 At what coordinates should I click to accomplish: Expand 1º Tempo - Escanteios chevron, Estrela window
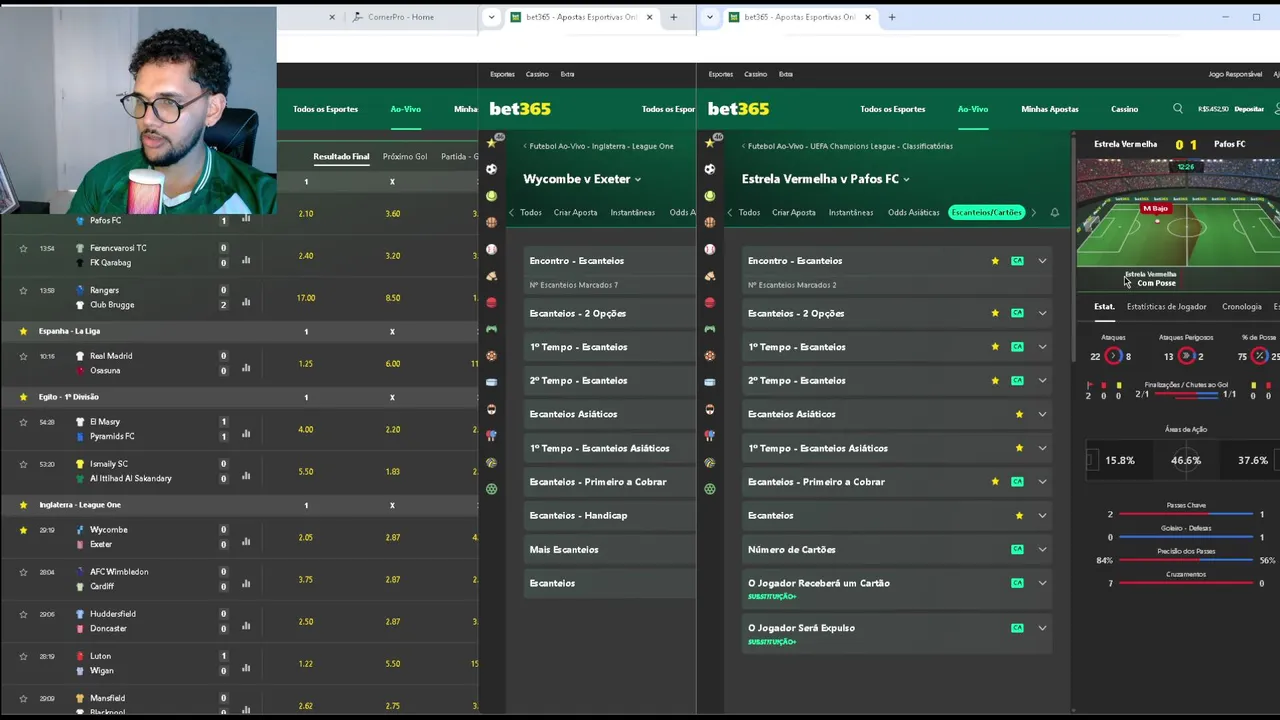click(1042, 347)
